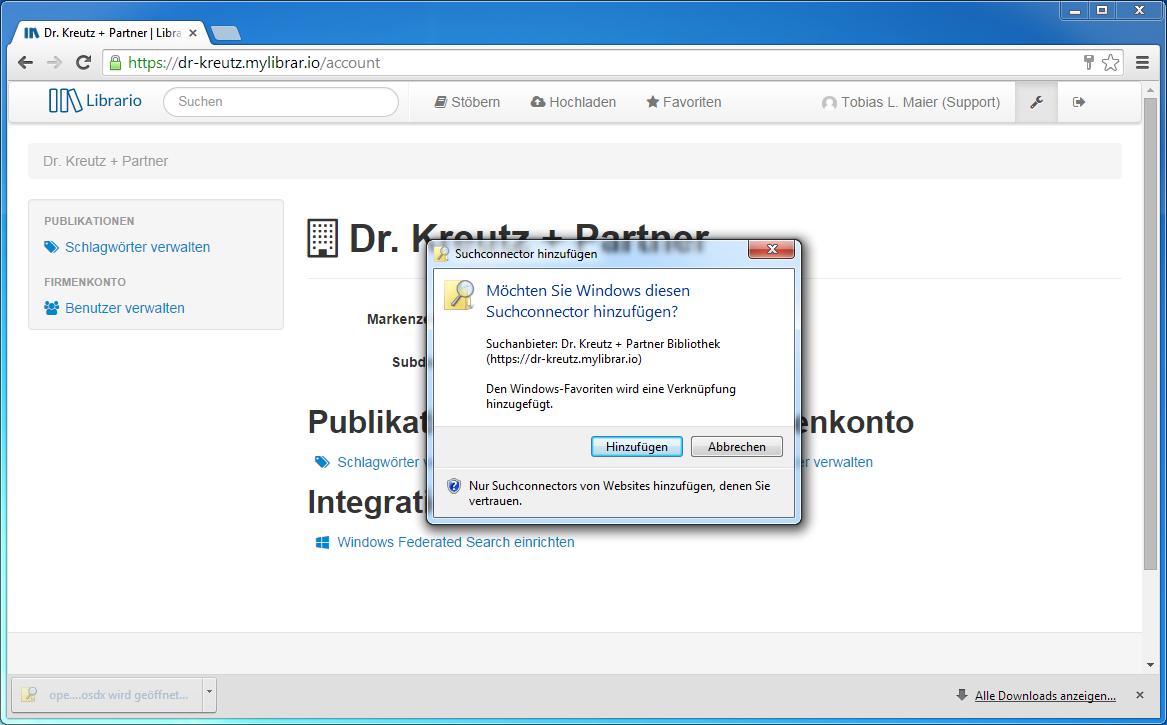The width and height of the screenshot is (1167, 725).
Task: Open the Chrome hamburger menu
Action: (x=1142, y=63)
